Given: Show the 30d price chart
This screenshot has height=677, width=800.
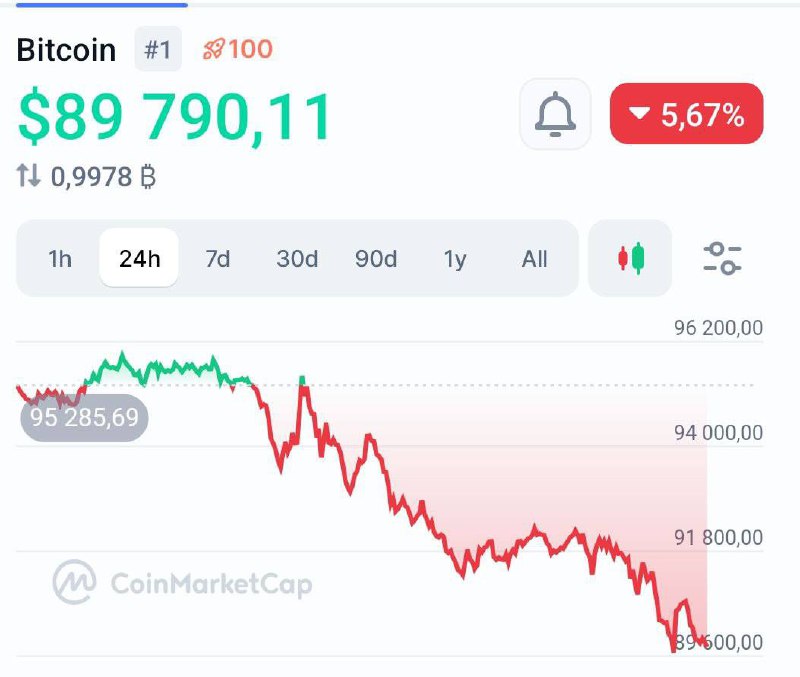Looking at the screenshot, I should click(297, 259).
